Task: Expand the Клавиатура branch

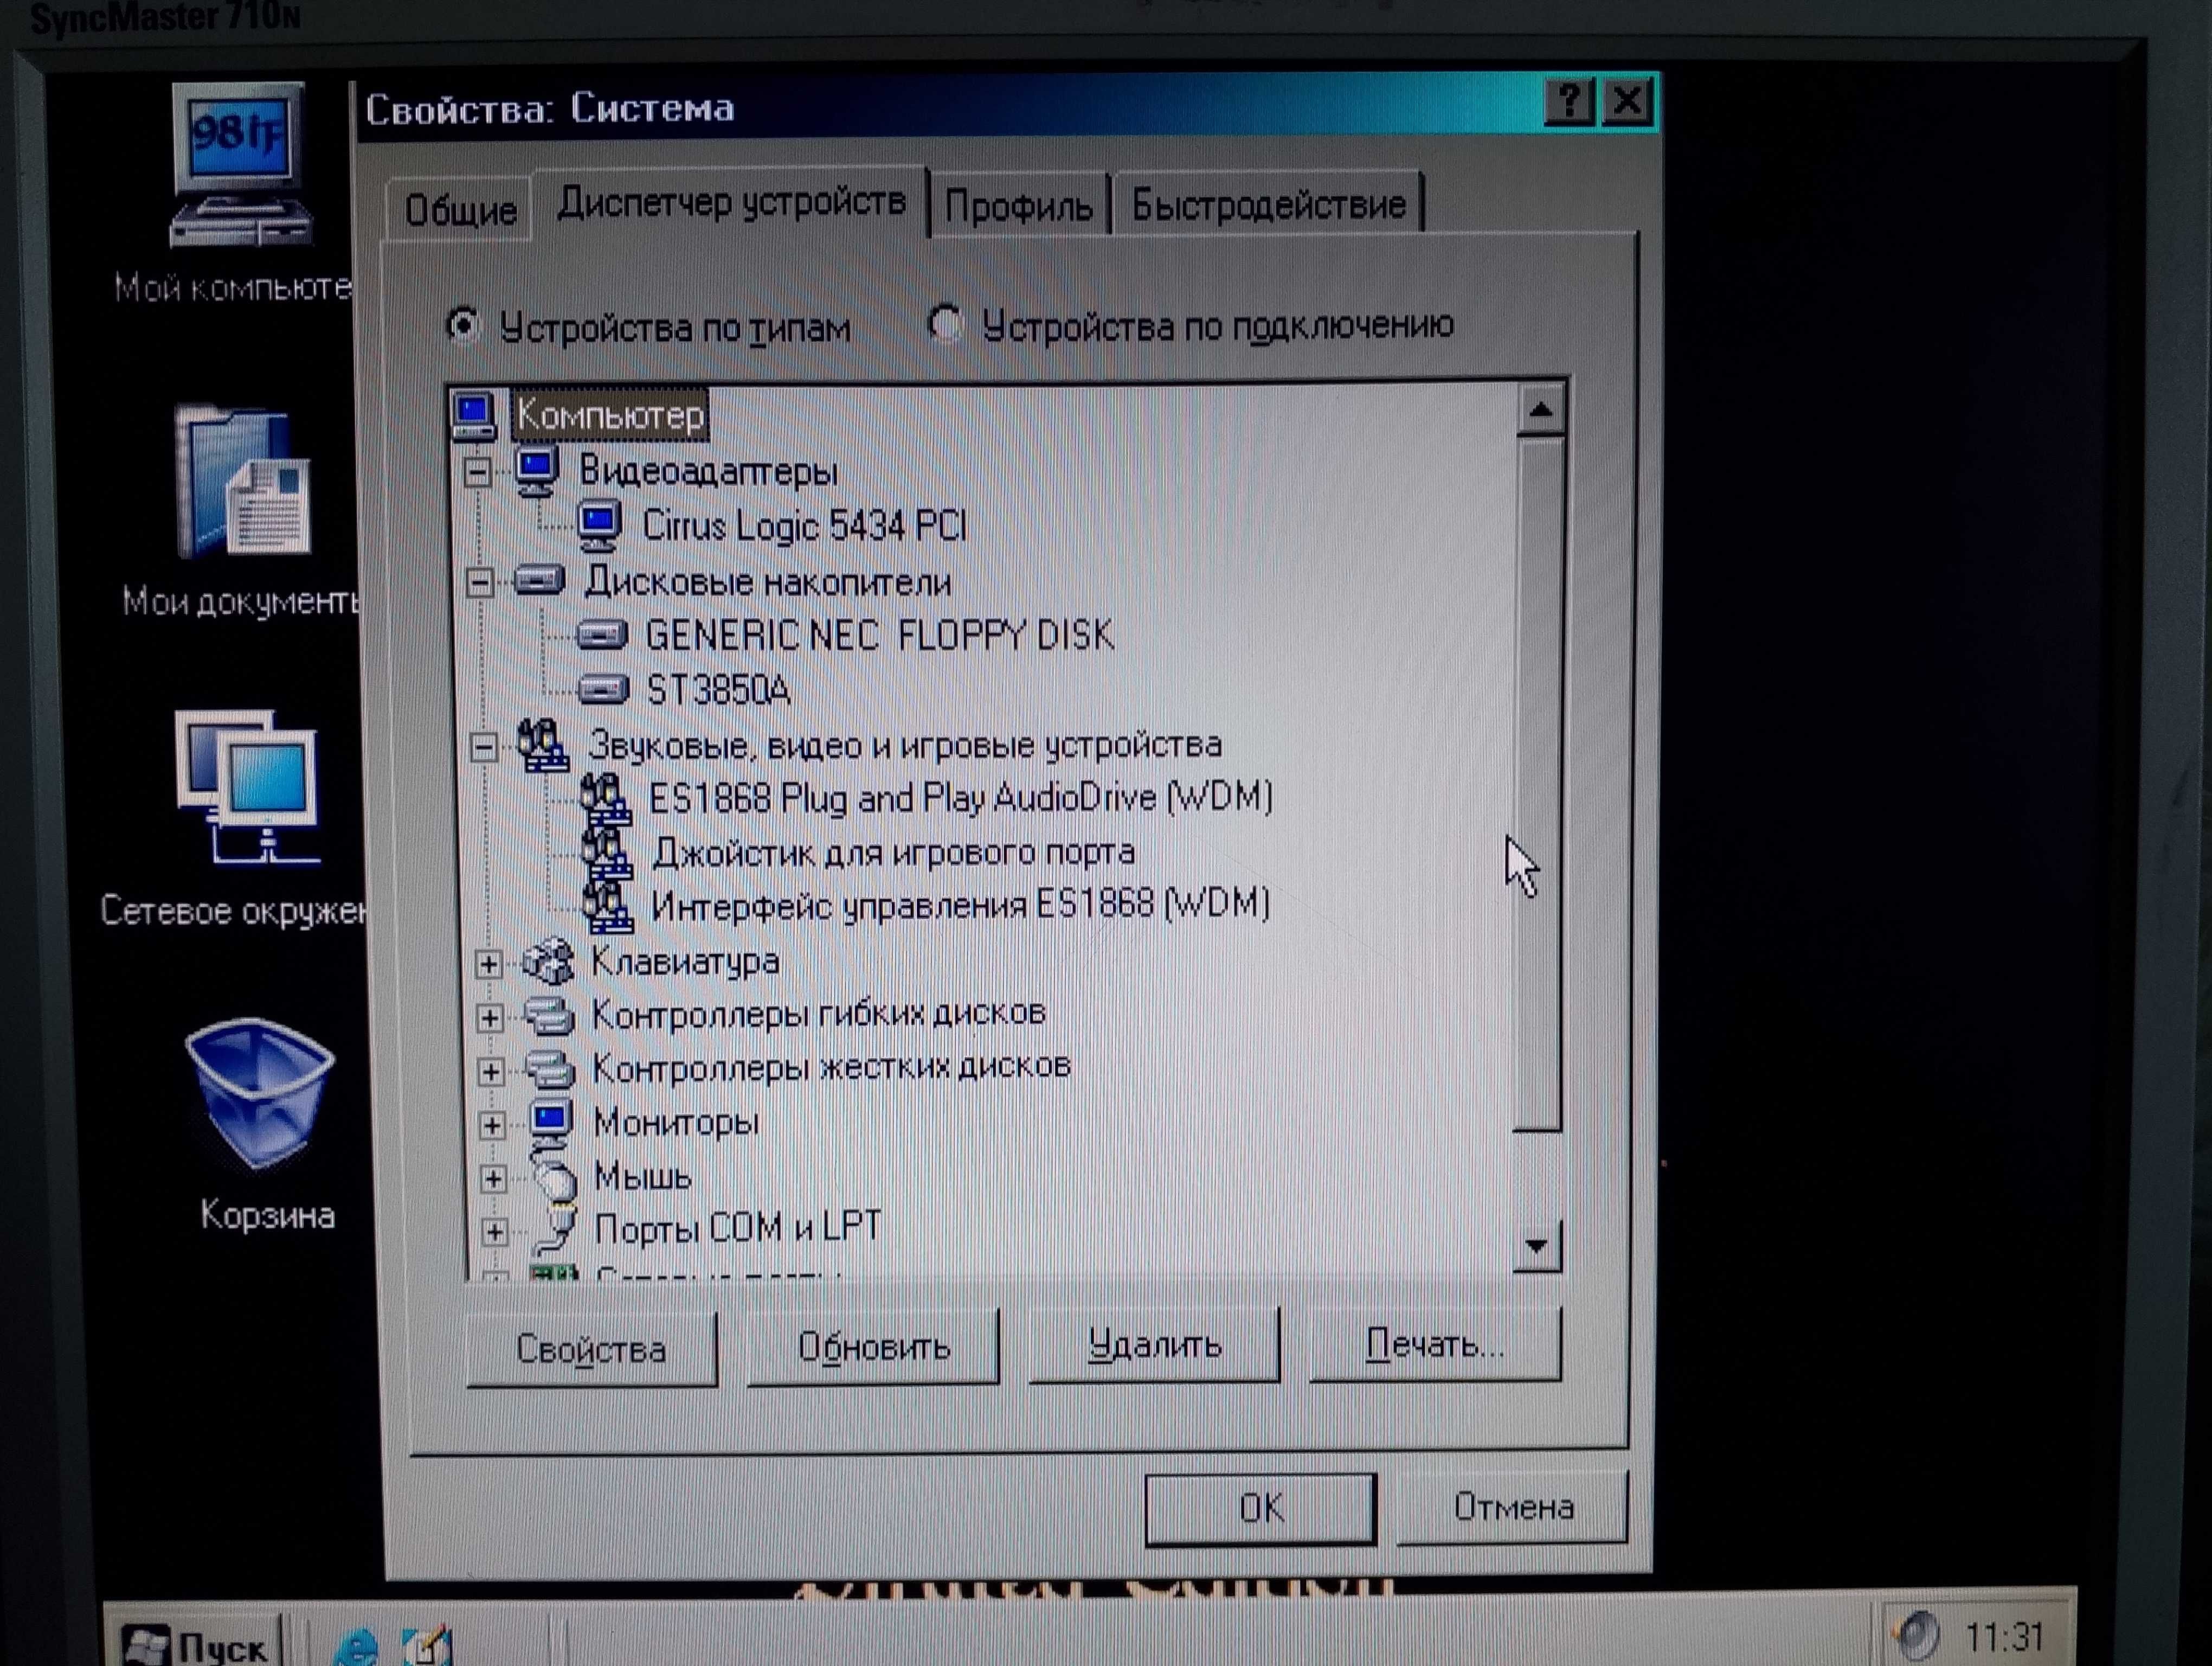Action: click(488, 964)
